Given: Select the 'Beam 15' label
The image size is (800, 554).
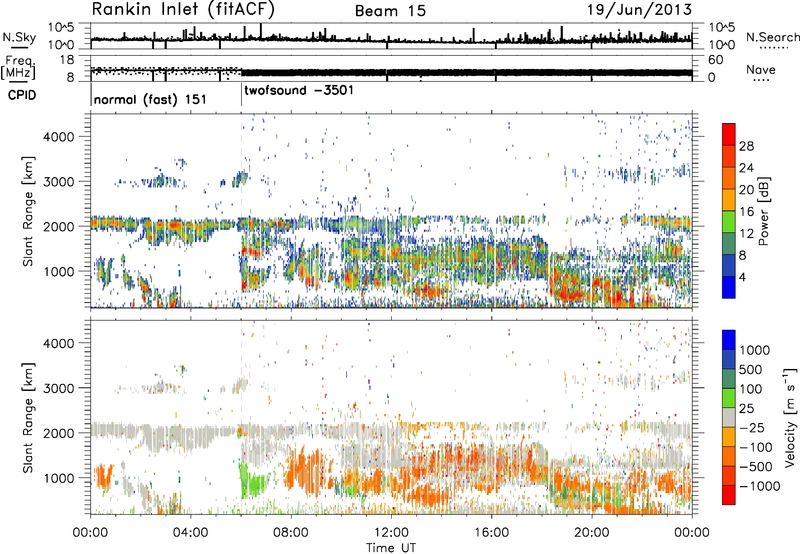Looking at the screenshot, I should coord(390,11).
